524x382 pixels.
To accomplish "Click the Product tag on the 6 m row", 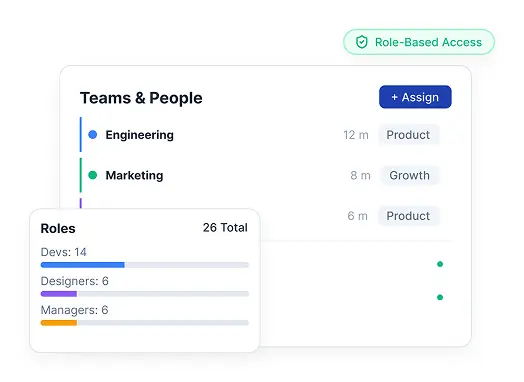I will point(408,216).
